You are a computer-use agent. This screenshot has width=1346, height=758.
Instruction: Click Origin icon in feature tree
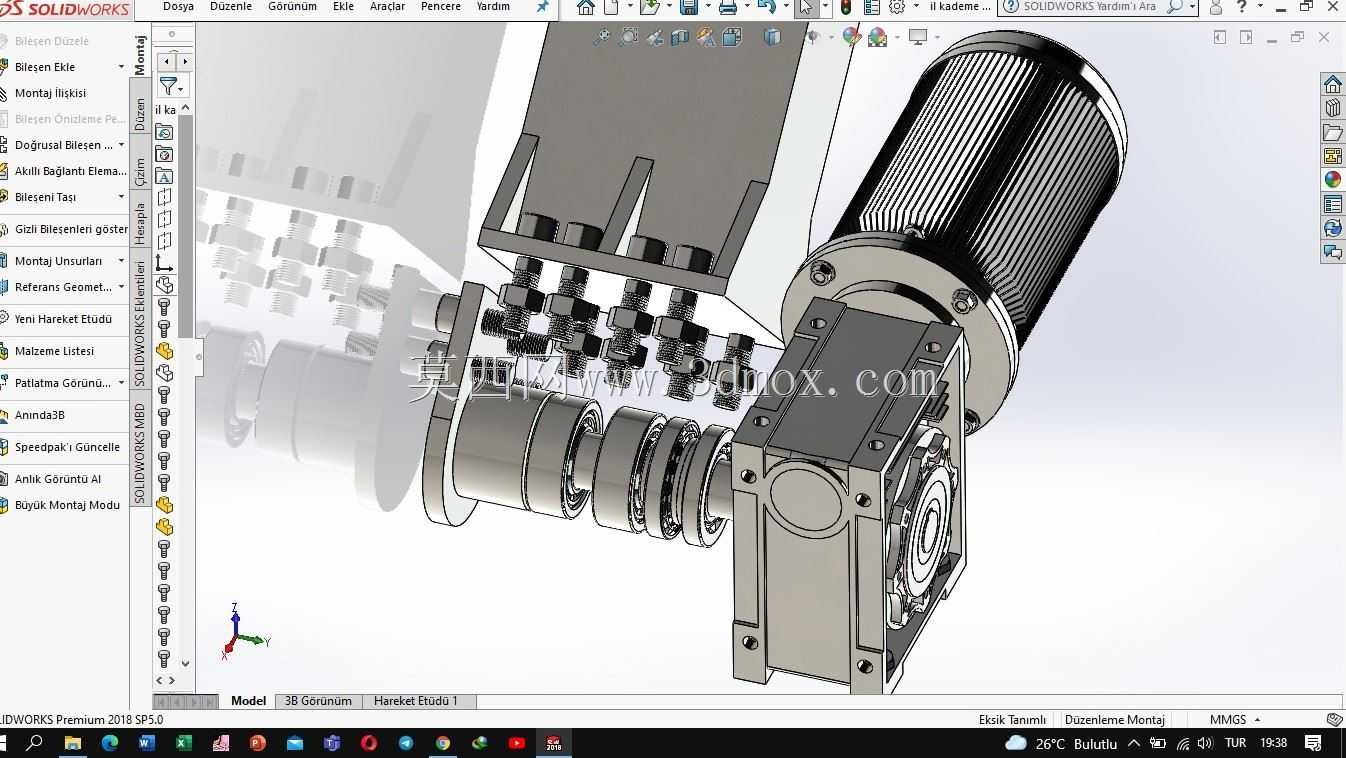[164, 263]
